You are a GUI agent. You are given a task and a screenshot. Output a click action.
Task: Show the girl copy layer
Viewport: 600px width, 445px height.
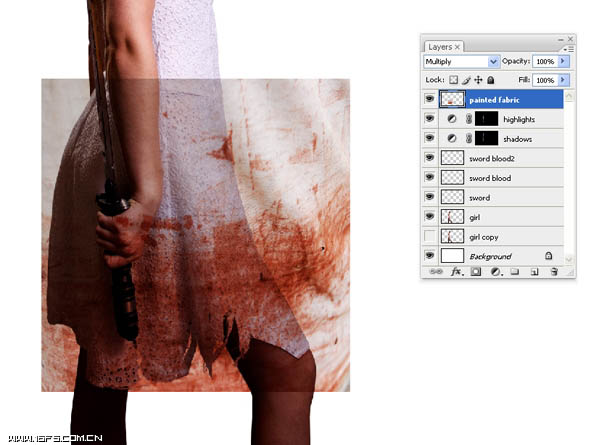point(430,236)
